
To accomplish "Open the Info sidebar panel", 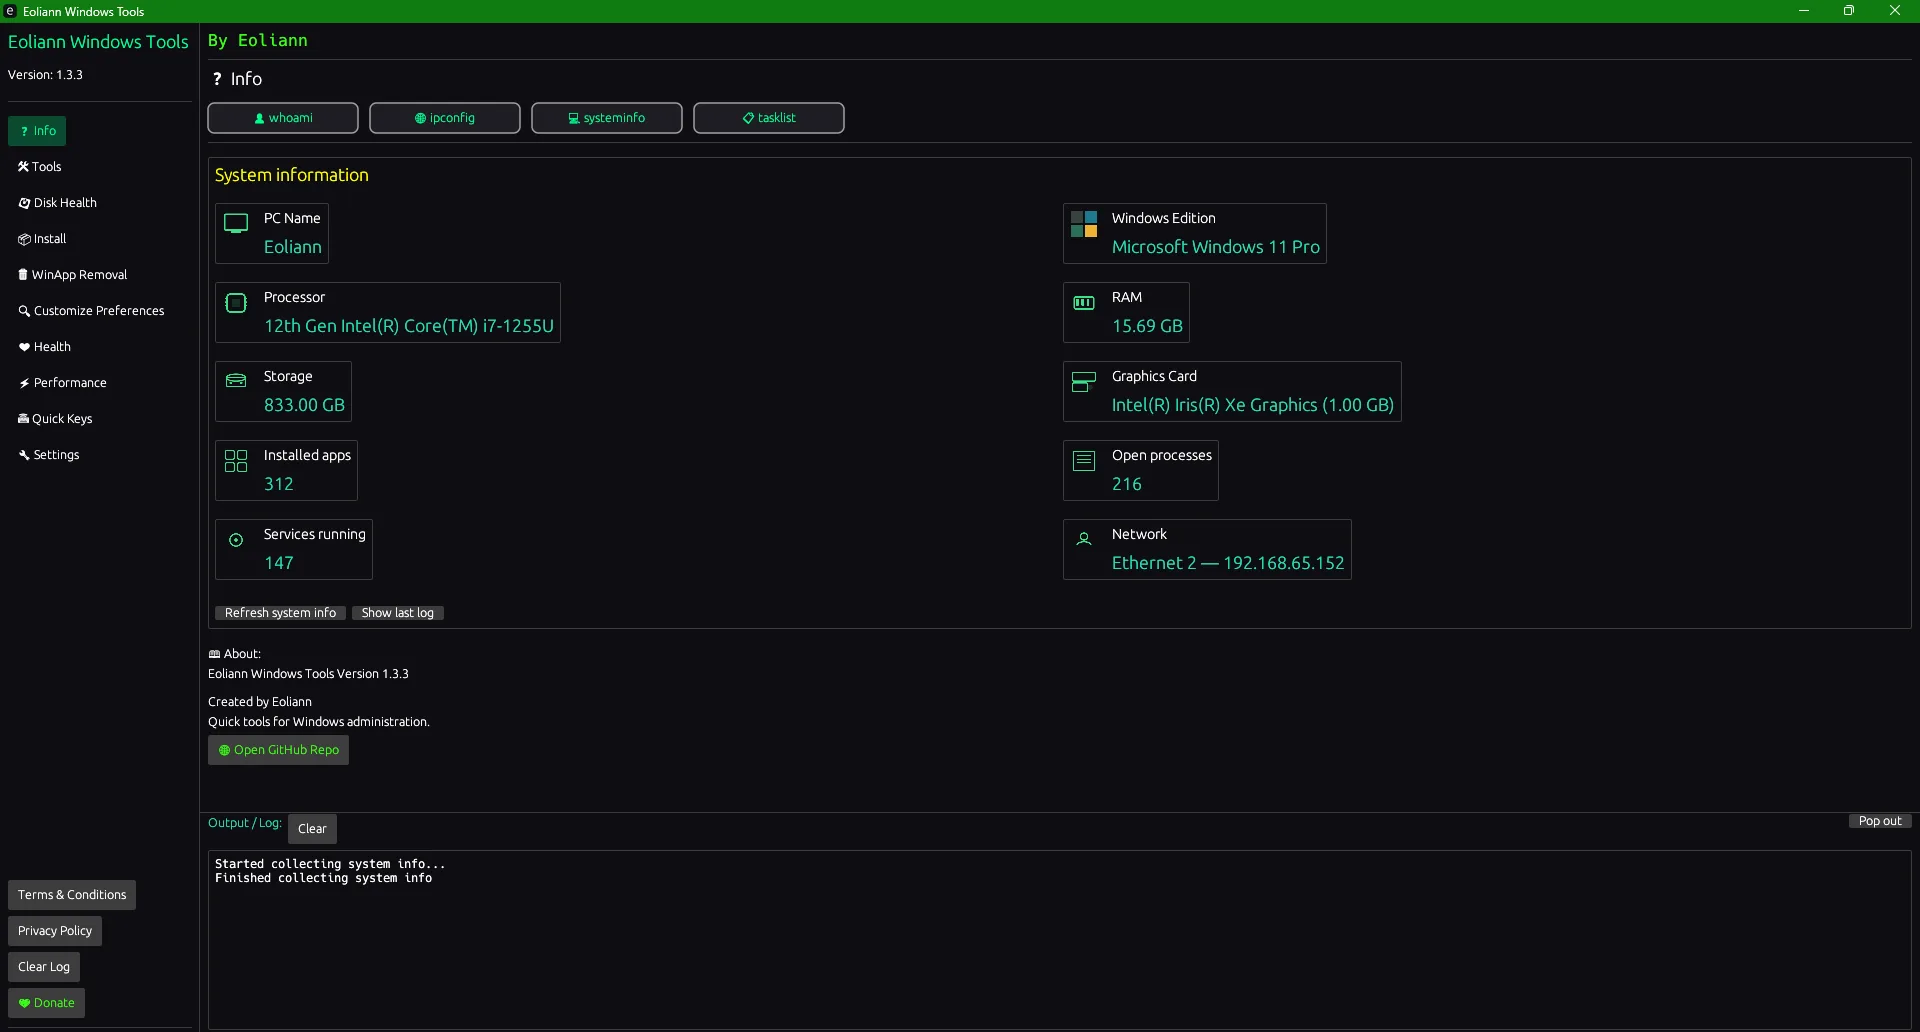I will (x=37, y=131).
